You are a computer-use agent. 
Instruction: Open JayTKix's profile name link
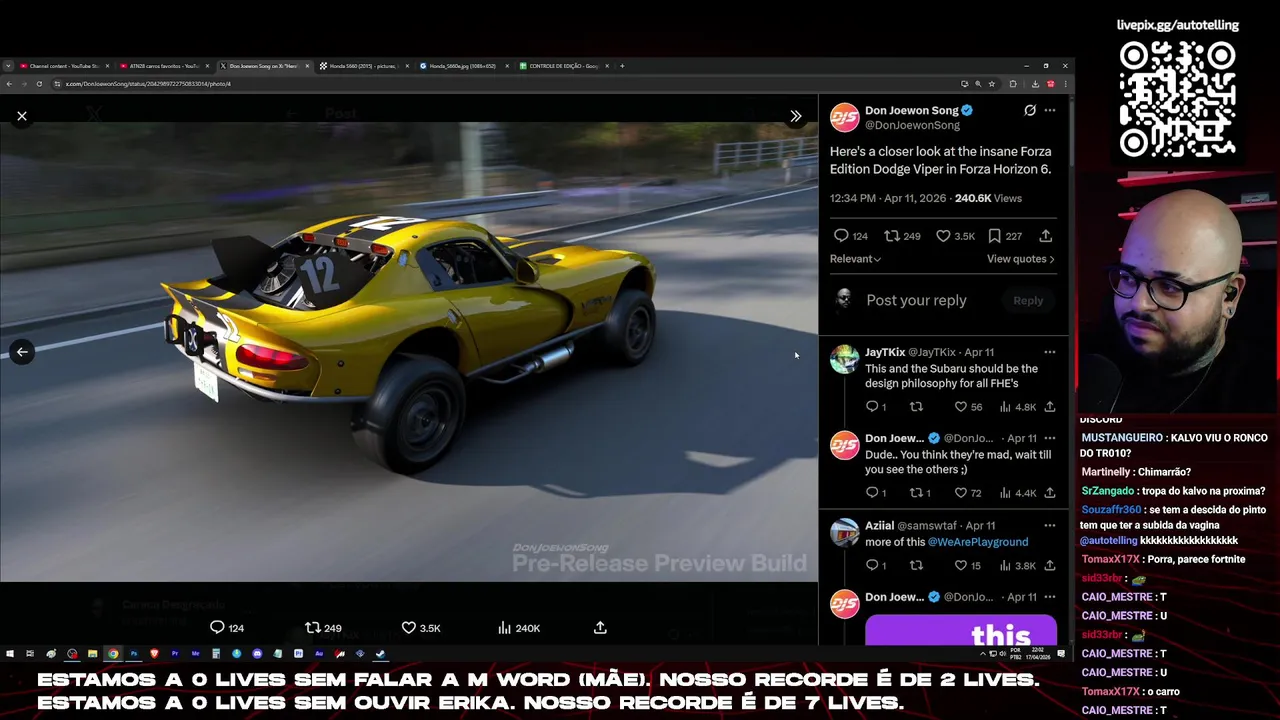885,352
